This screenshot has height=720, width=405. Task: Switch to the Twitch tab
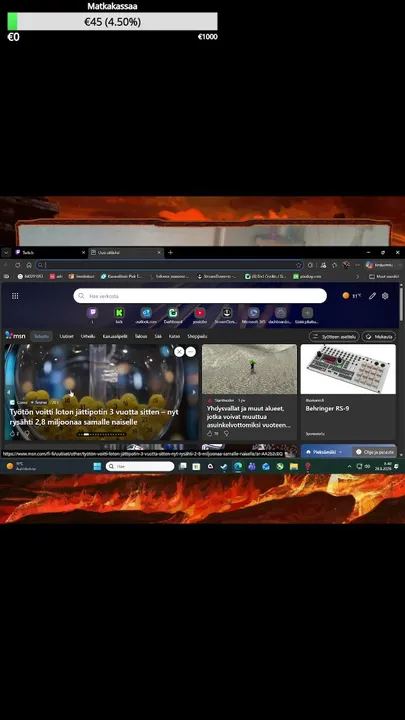(x=48, y=253)
